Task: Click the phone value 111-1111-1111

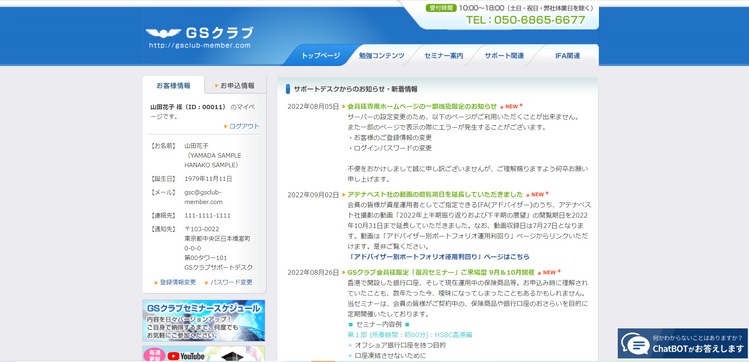Action: pos(207,215)
